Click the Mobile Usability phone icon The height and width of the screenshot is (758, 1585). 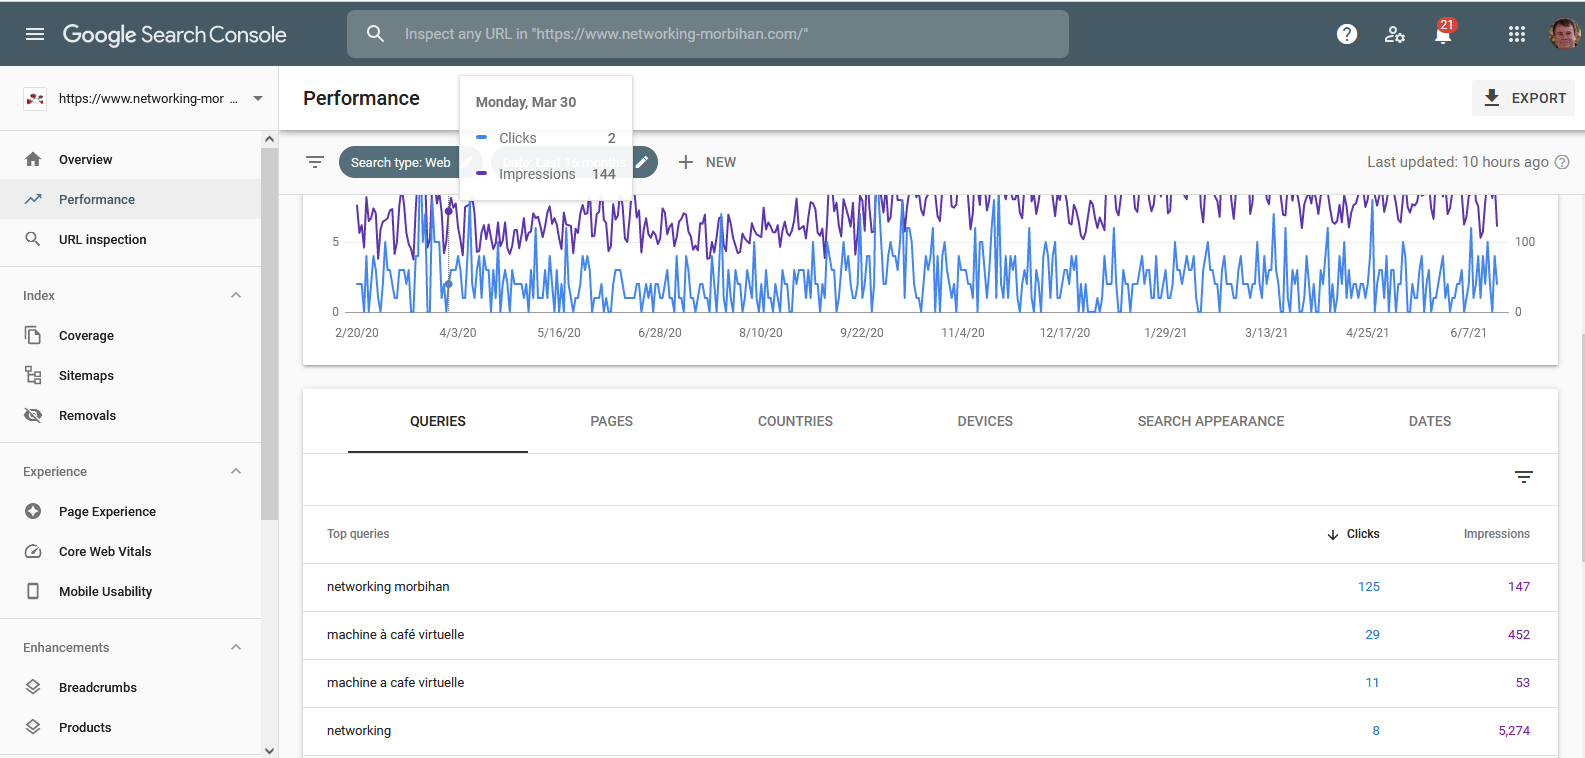[x=33, y=591]
